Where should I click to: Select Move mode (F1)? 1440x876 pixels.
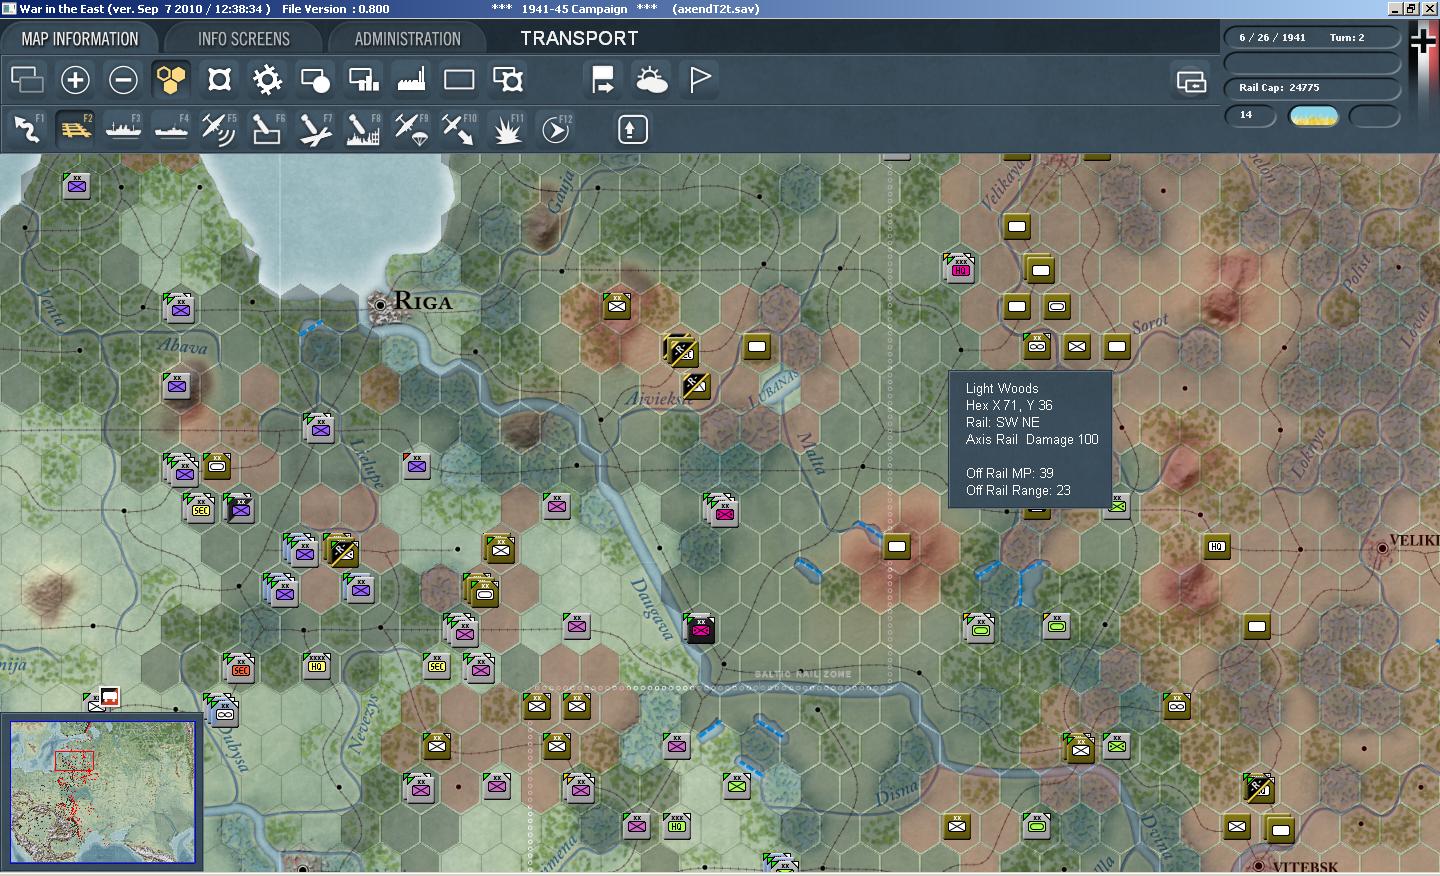(27, 129)
